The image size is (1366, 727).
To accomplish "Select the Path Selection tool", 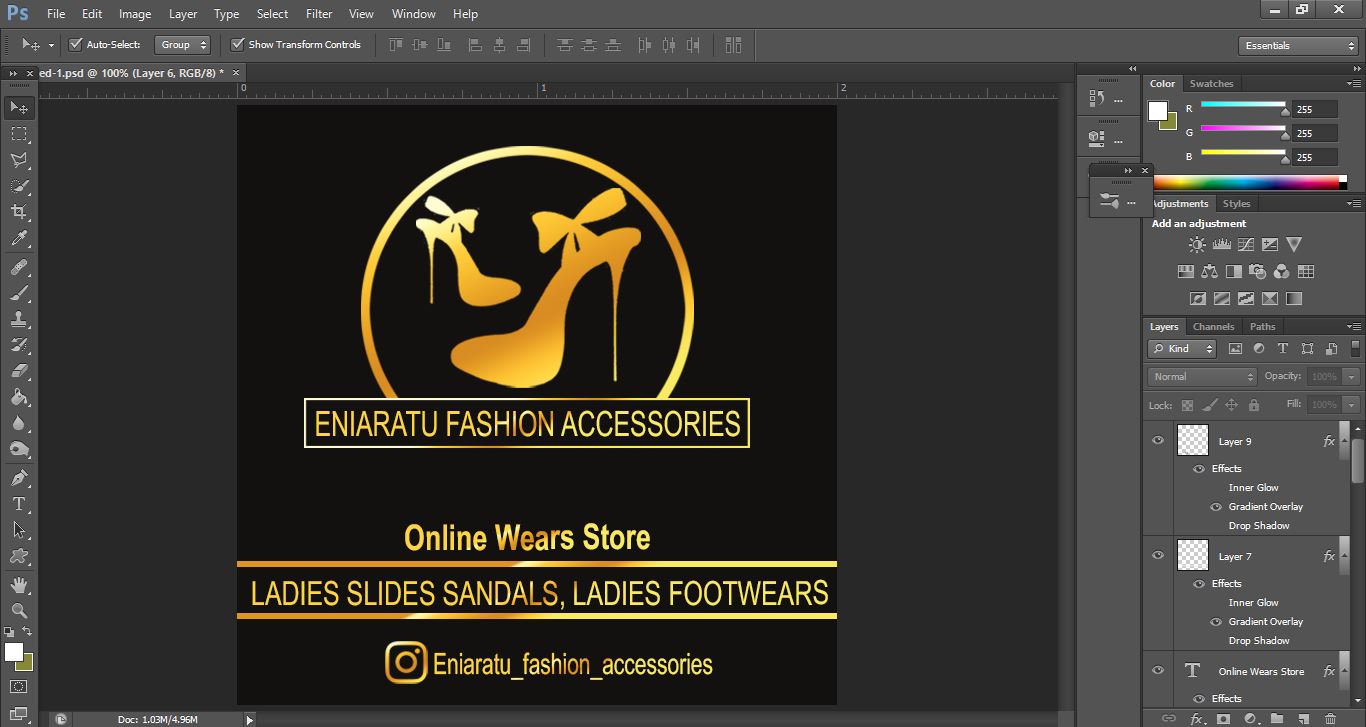I will [x=19, y=530].
